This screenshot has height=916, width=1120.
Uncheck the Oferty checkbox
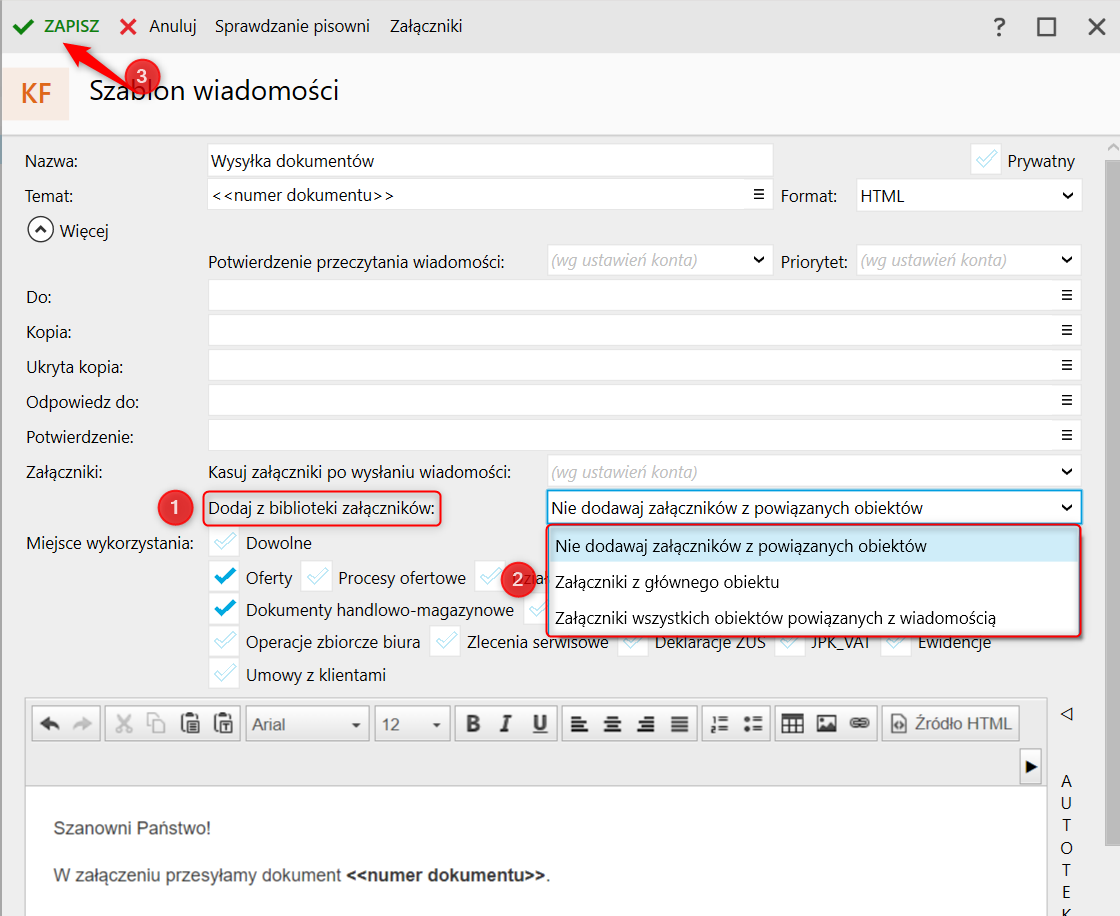[x=225, y=577]
